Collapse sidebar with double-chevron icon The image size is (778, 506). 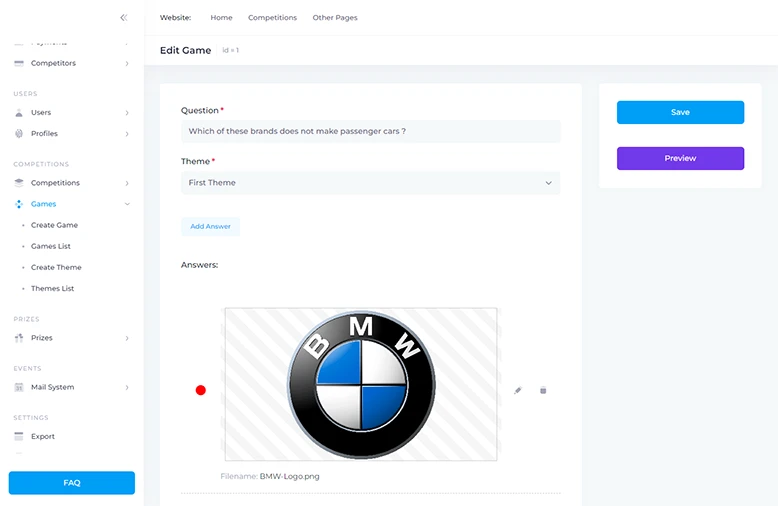click(x=124, y=17)
